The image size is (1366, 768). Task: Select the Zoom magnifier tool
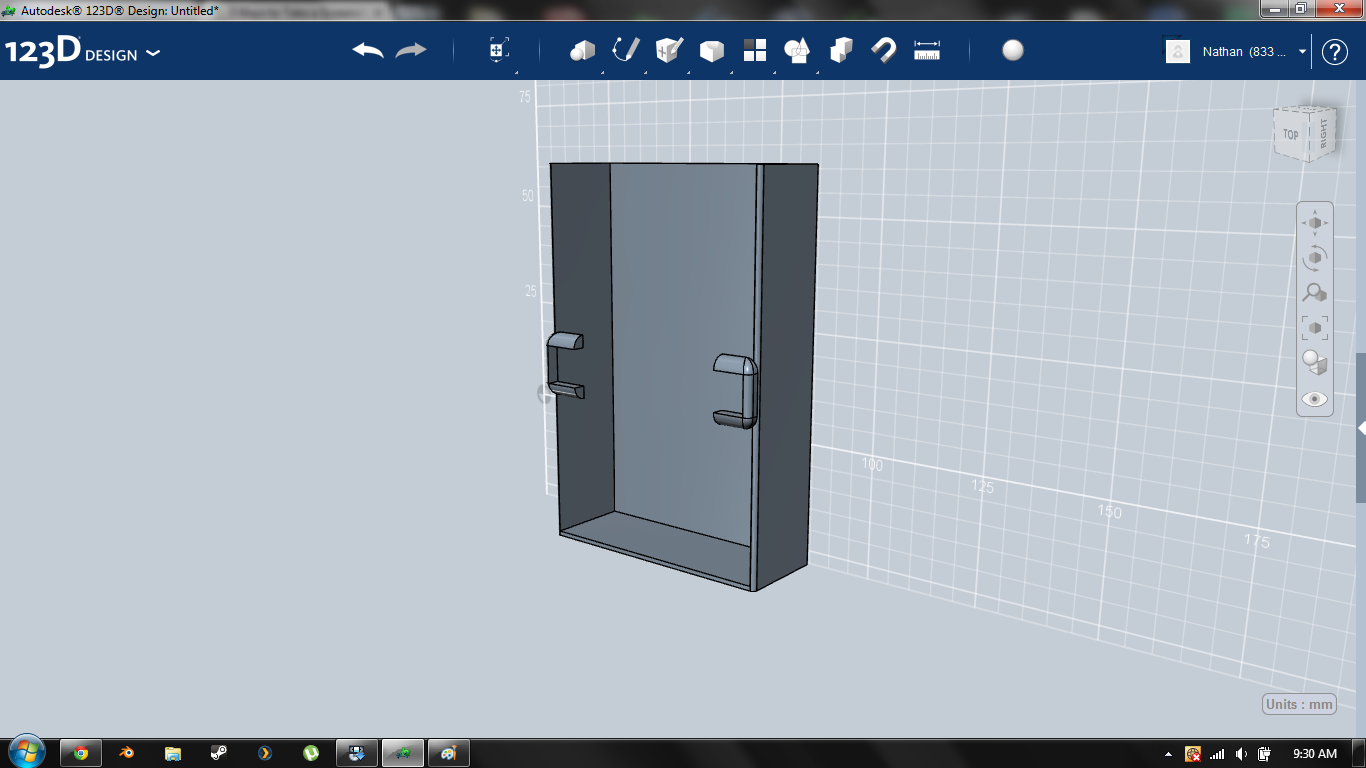(1315, 293)
